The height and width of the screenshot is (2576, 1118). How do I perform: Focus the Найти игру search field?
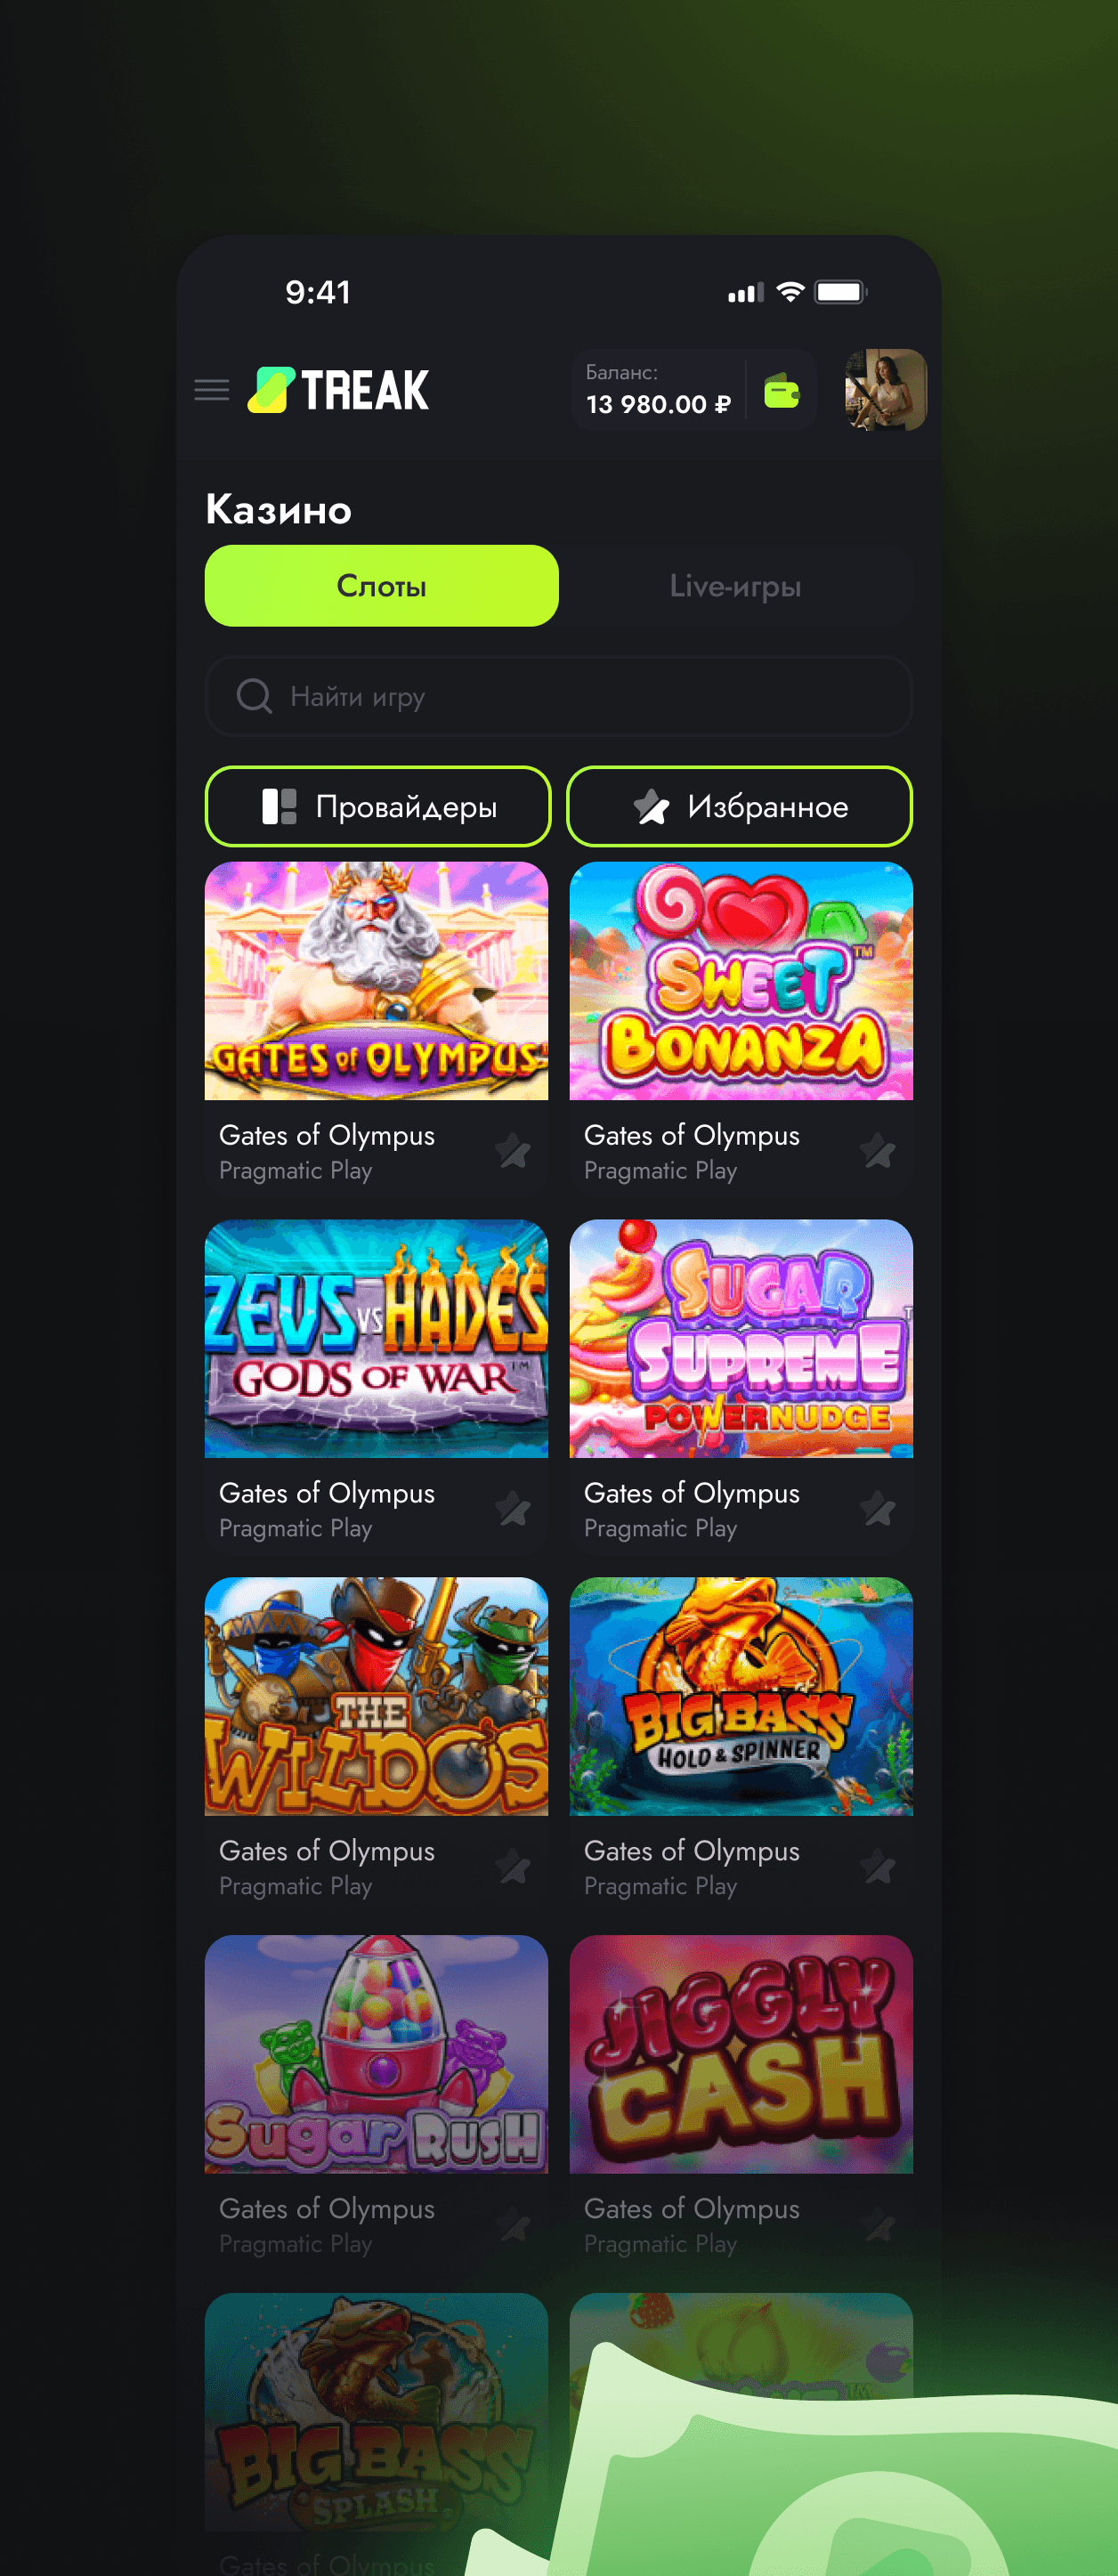tap(559, 696)
